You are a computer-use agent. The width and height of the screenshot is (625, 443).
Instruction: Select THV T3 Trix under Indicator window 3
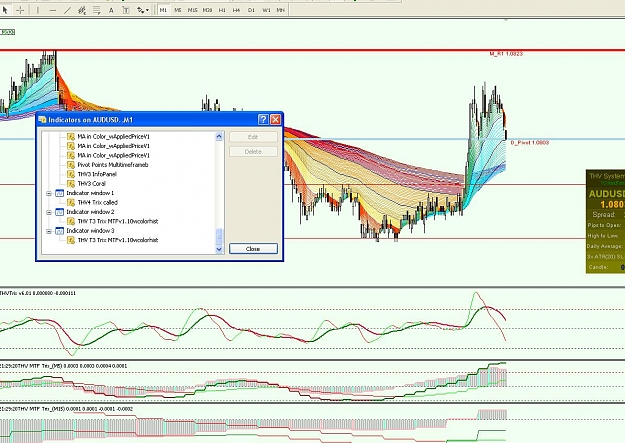click(118, 240)
